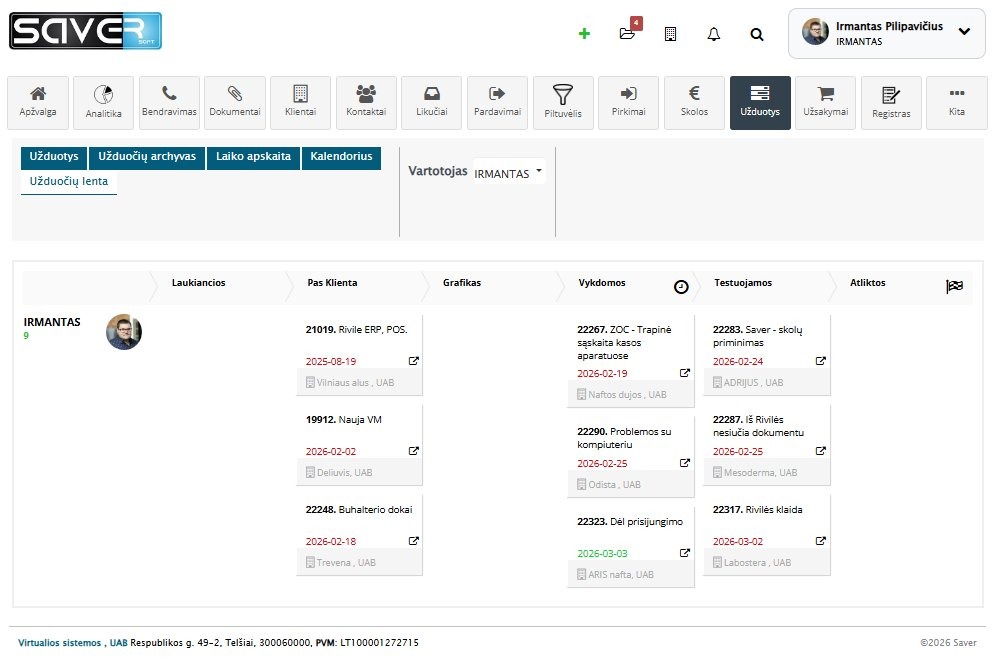
Task: Click the IRMANTAS avatar in board row
Action: click(124, 332)
